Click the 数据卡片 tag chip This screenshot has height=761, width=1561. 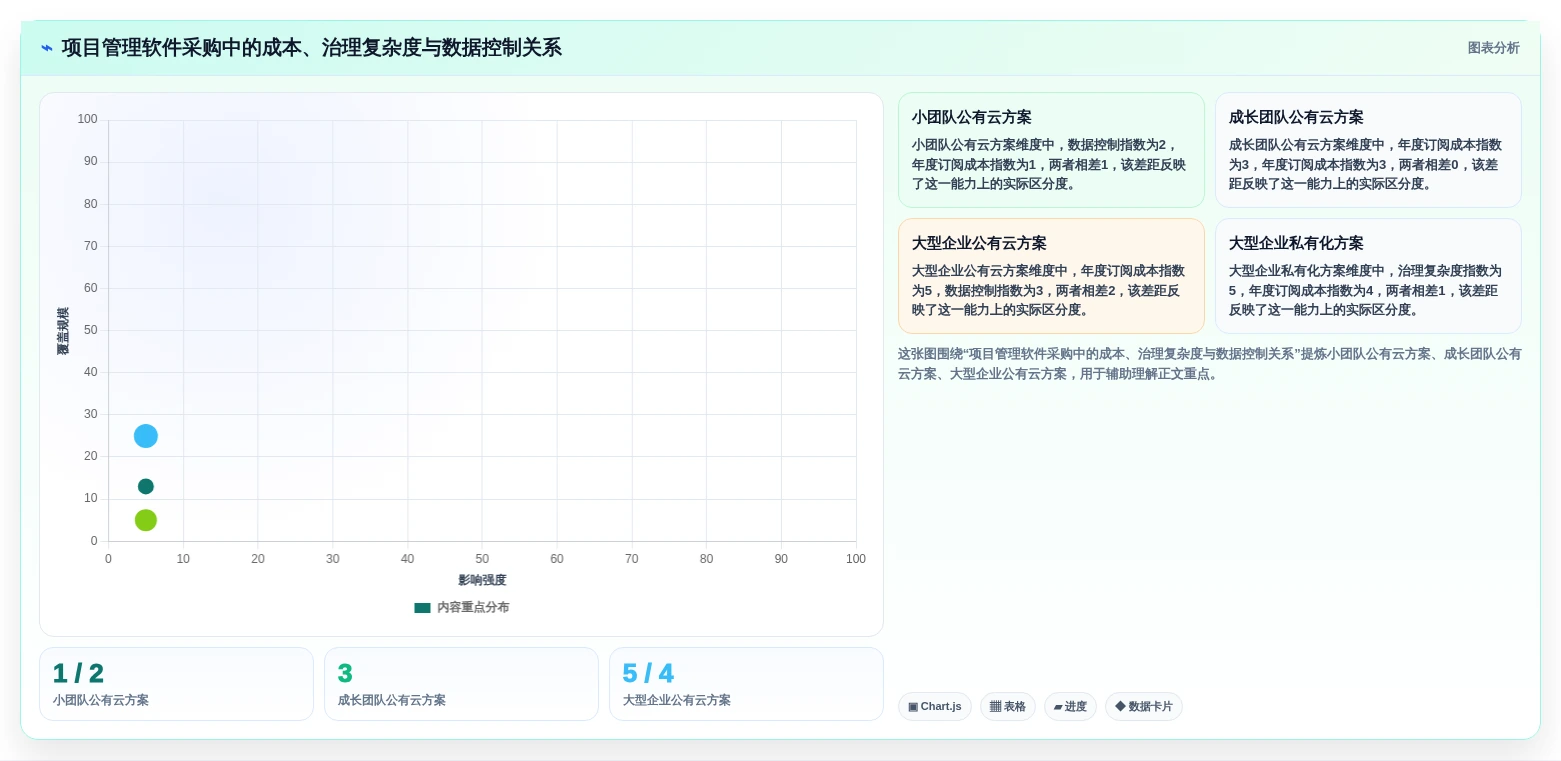coord(1144,706)
